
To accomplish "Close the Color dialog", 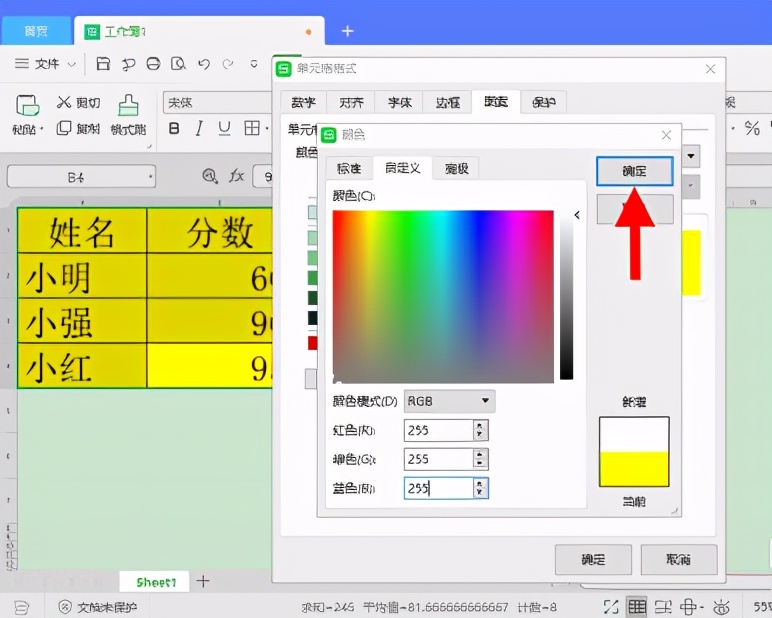I will coord(666,135).
